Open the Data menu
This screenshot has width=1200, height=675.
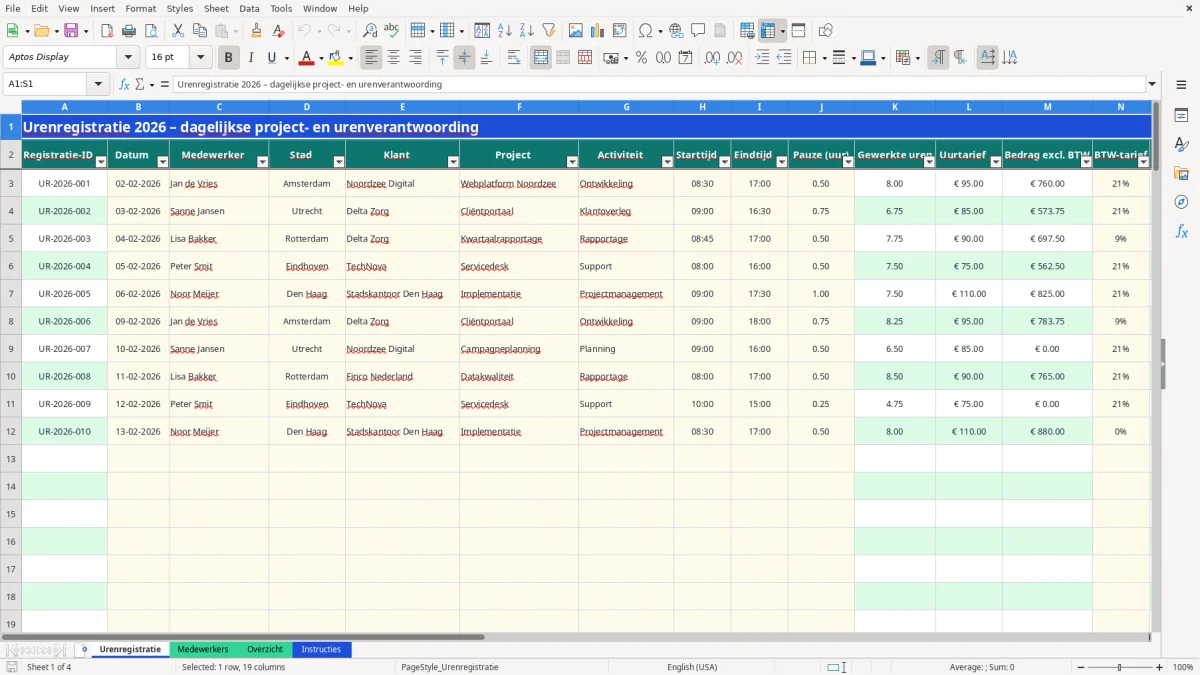click(x=249, y=8)
